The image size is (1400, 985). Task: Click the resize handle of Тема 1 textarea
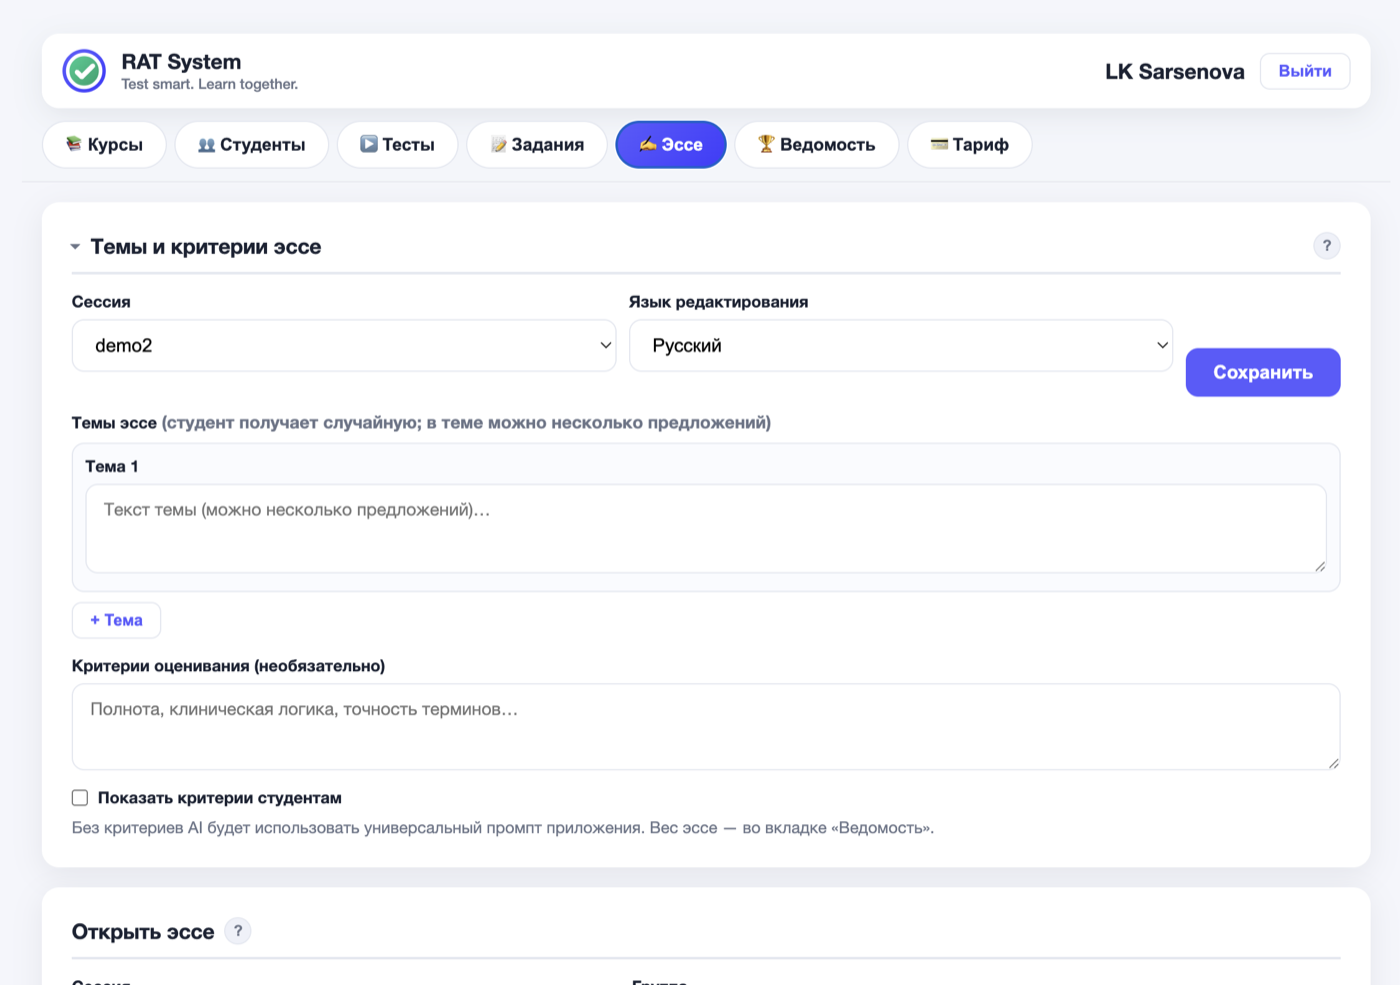pos(1320,566)
